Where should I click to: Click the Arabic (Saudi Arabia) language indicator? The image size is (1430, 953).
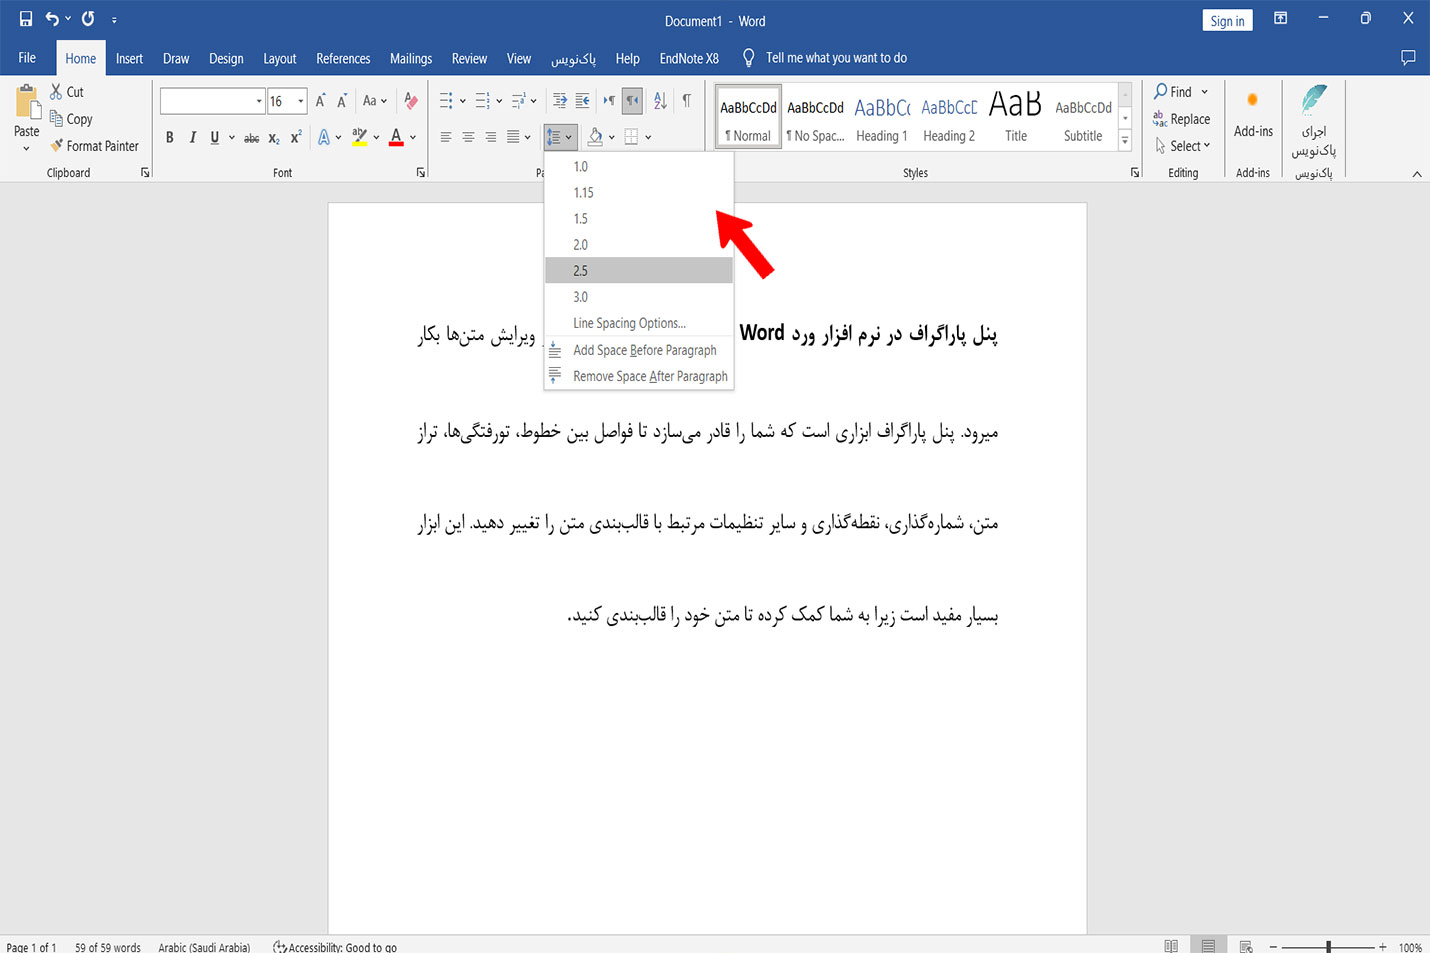204,947
